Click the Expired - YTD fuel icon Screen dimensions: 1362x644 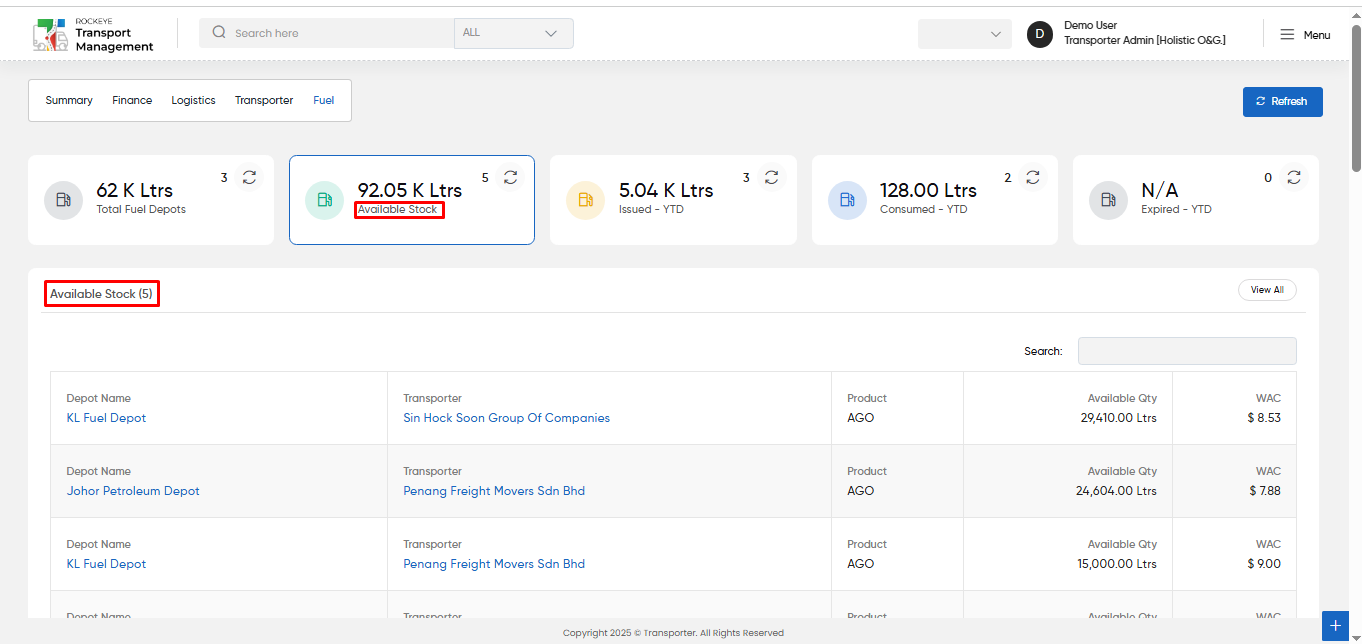(1108, 200)
